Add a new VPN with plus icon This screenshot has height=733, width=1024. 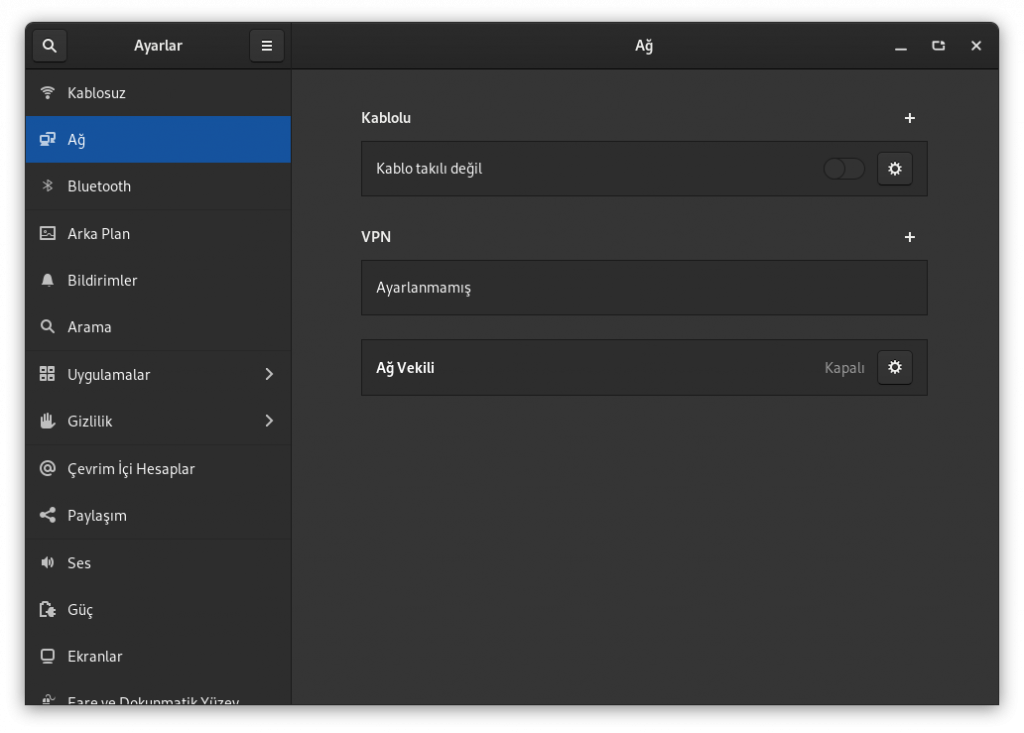tap(909, 237)
